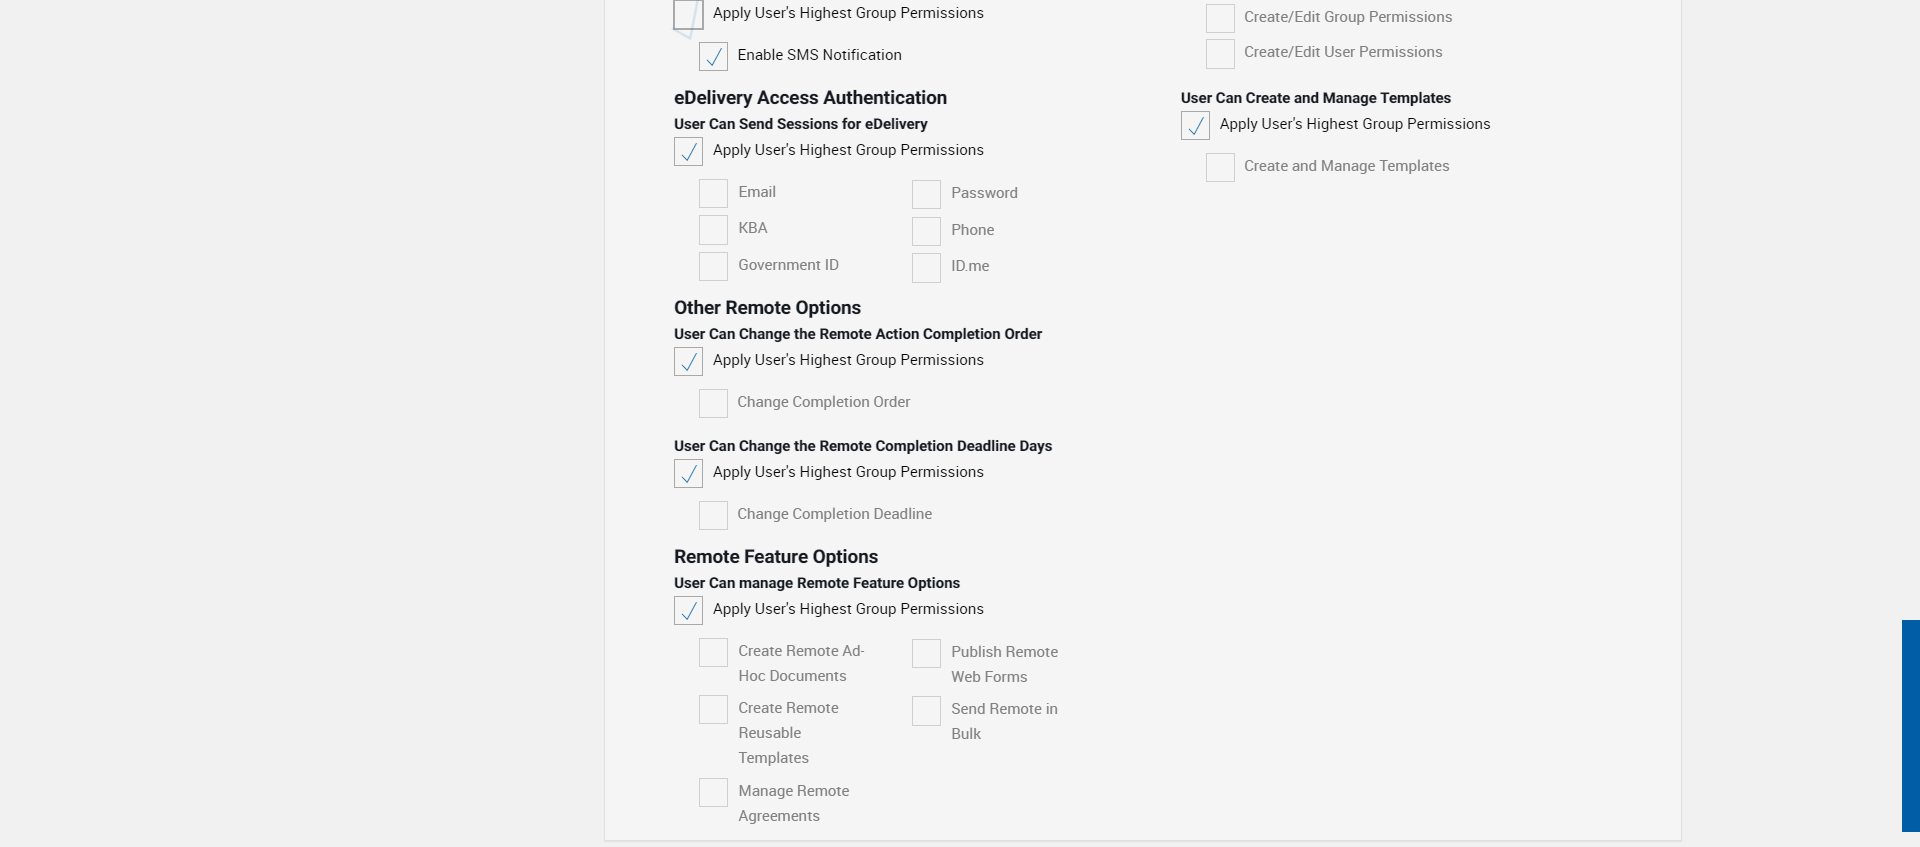
Task: Select Send Remote in Bulk checkbox
Action: [926, 711]
